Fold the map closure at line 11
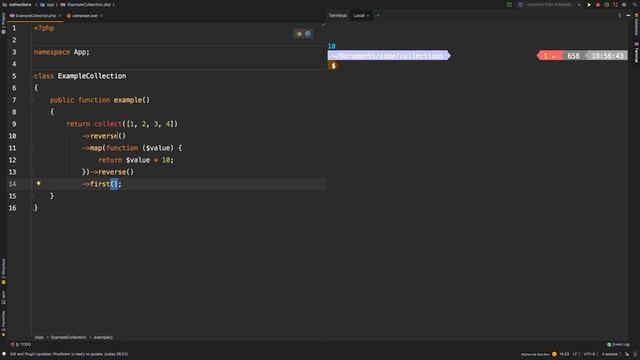 31,148
